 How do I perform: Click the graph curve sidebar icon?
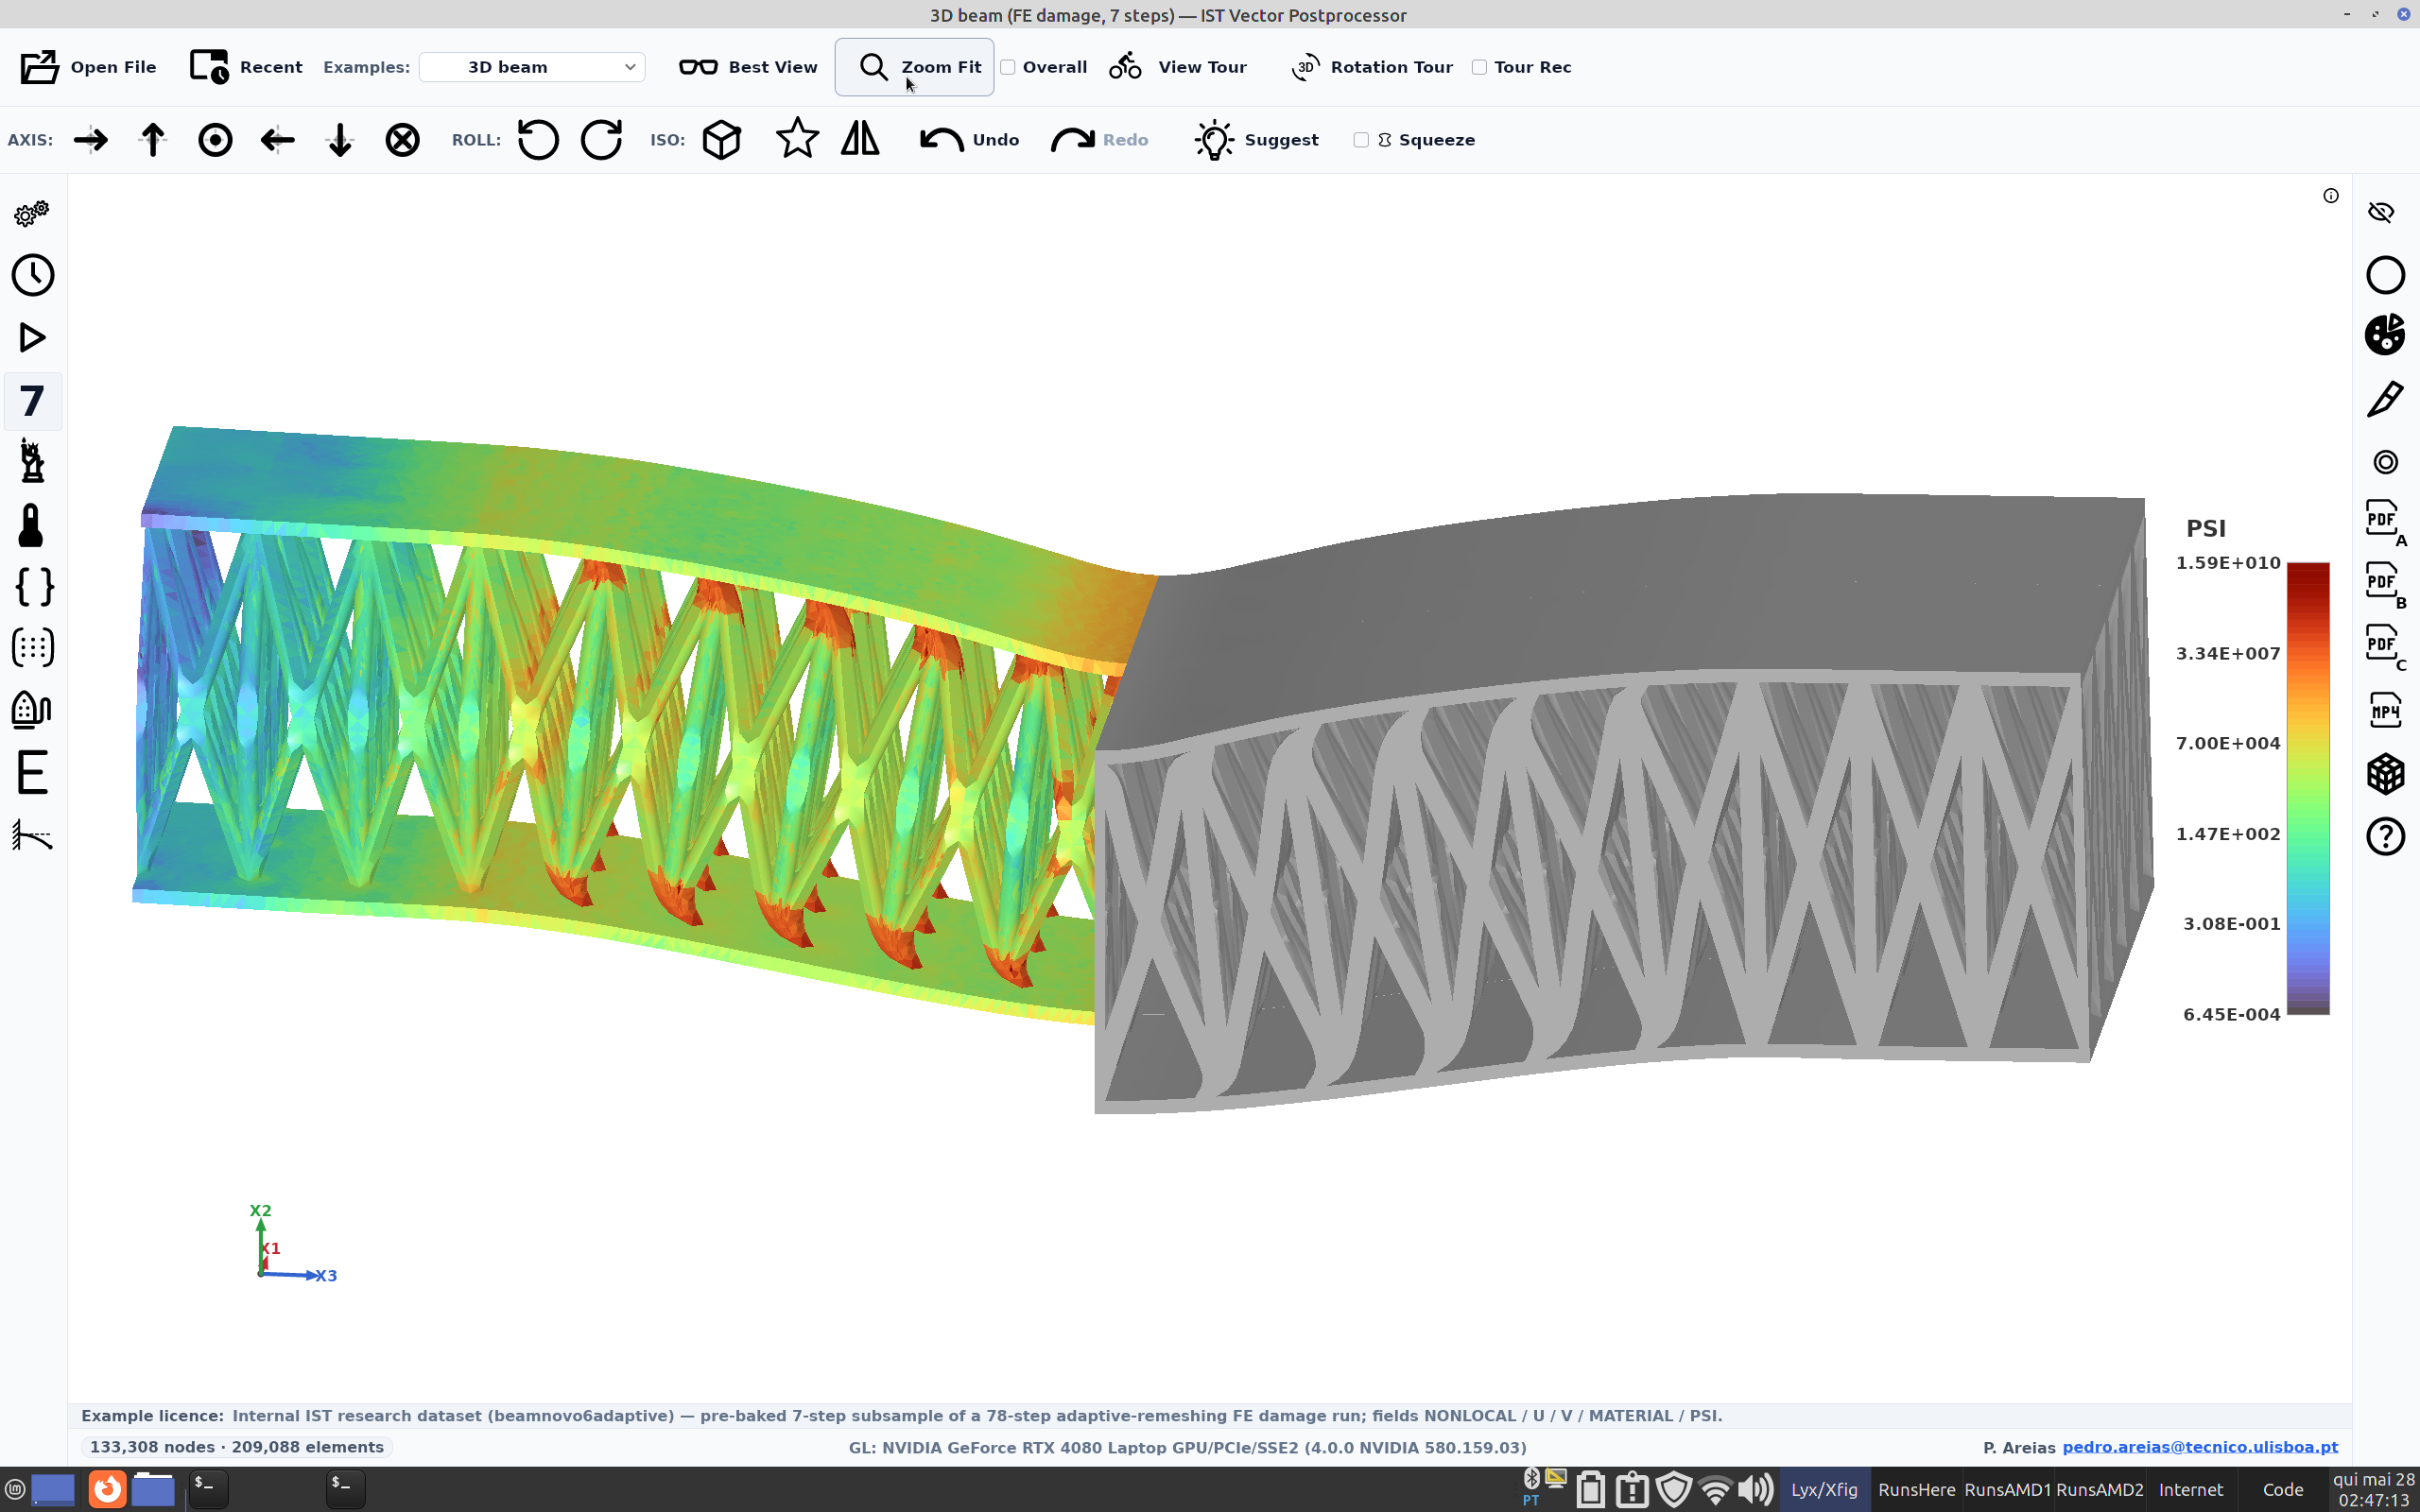(32, 835)
